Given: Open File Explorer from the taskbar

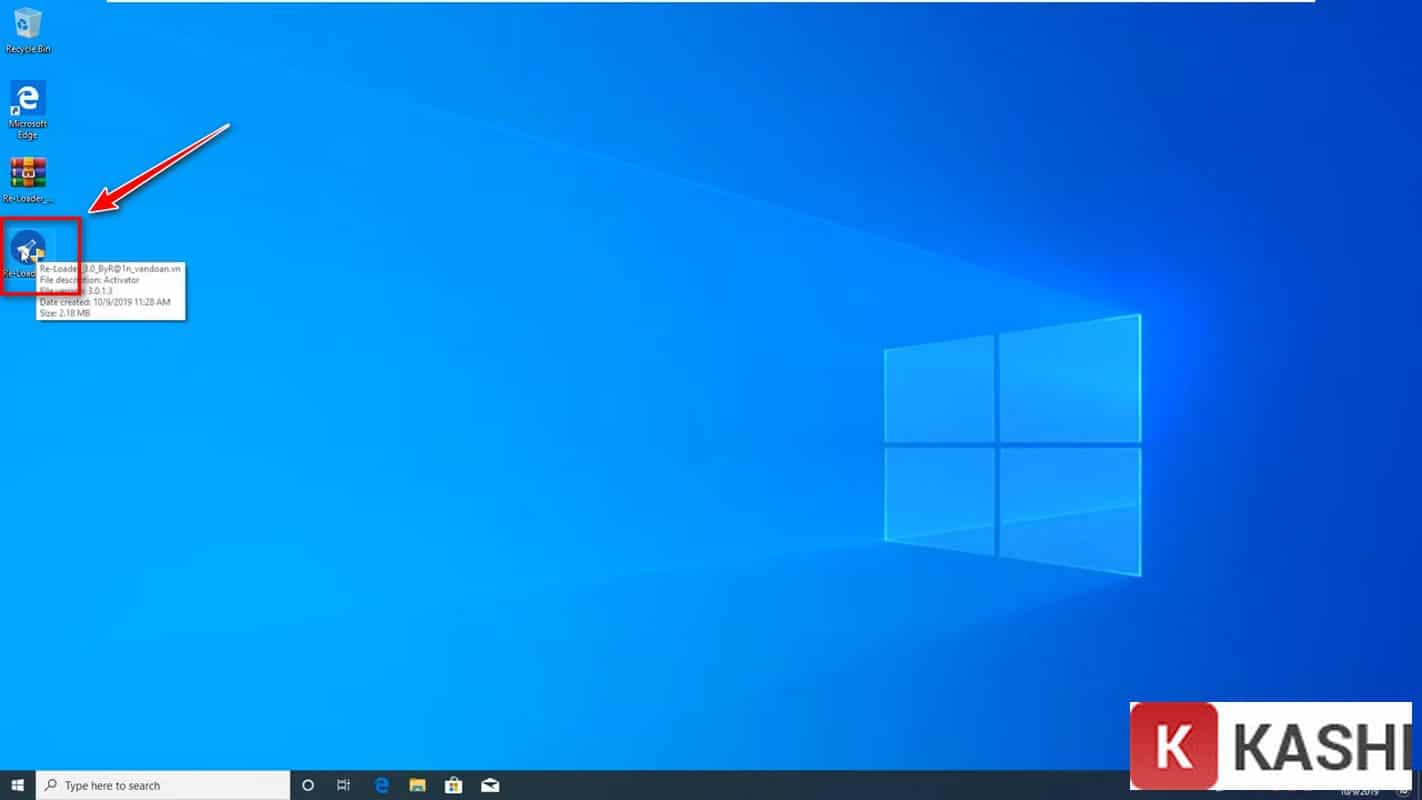Looking at the screenshot, I should pos(417,785).
